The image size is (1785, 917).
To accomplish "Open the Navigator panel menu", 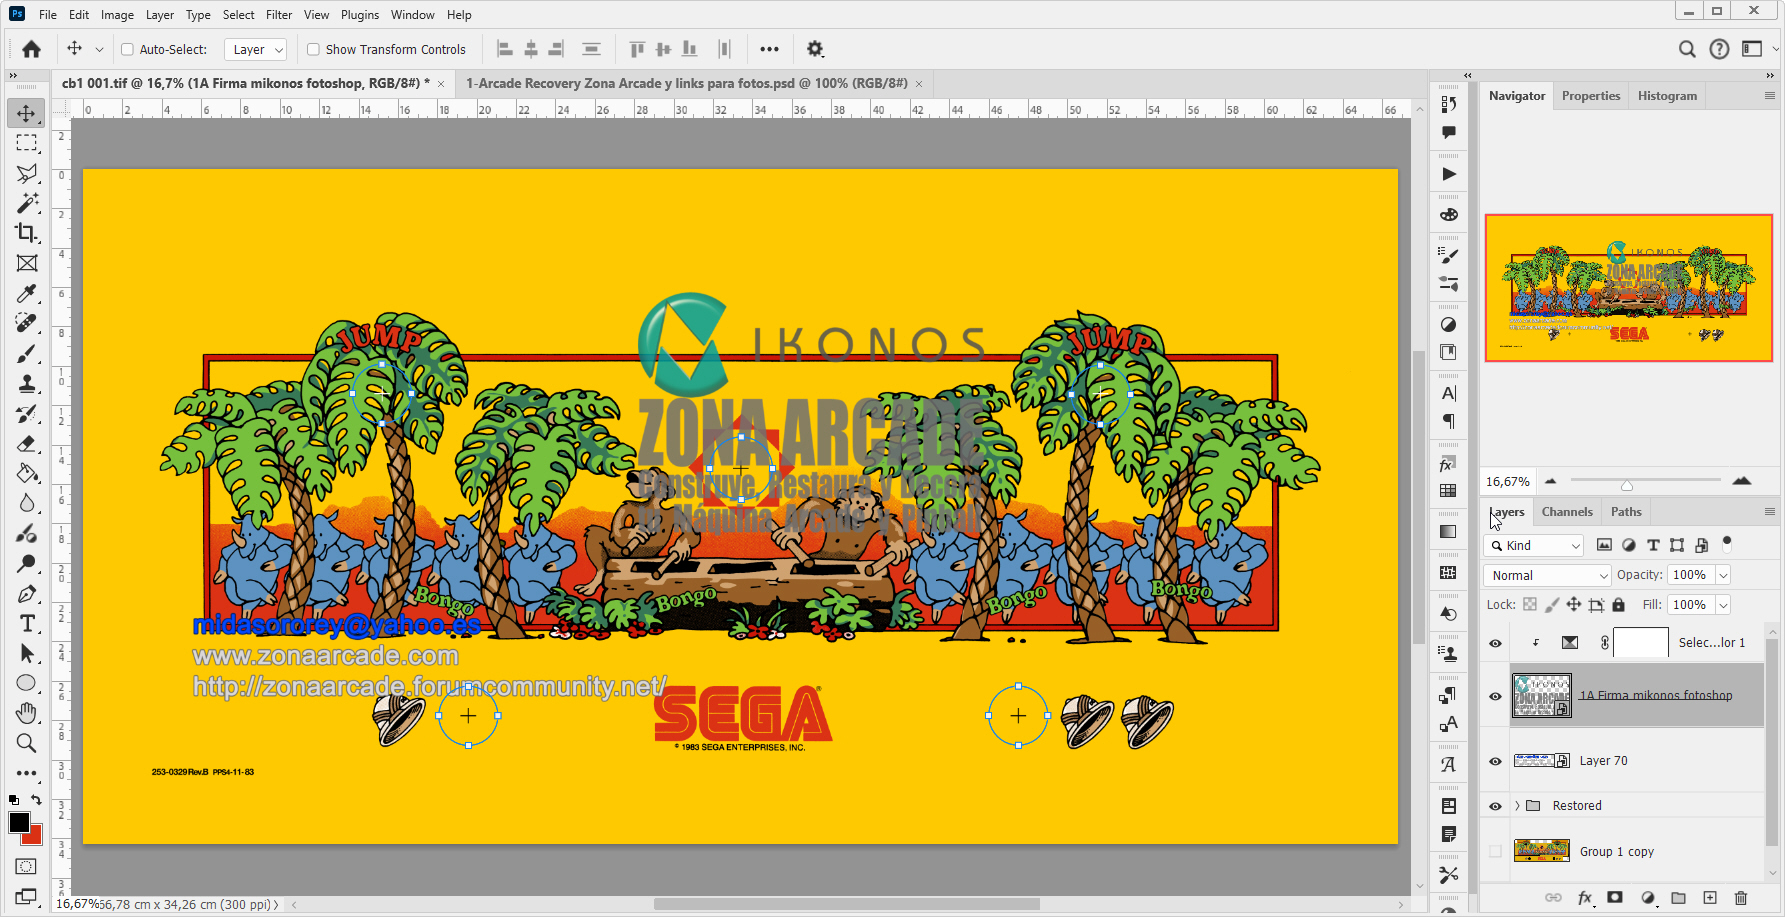I will pyautogui.click(x=1769, y=96).
